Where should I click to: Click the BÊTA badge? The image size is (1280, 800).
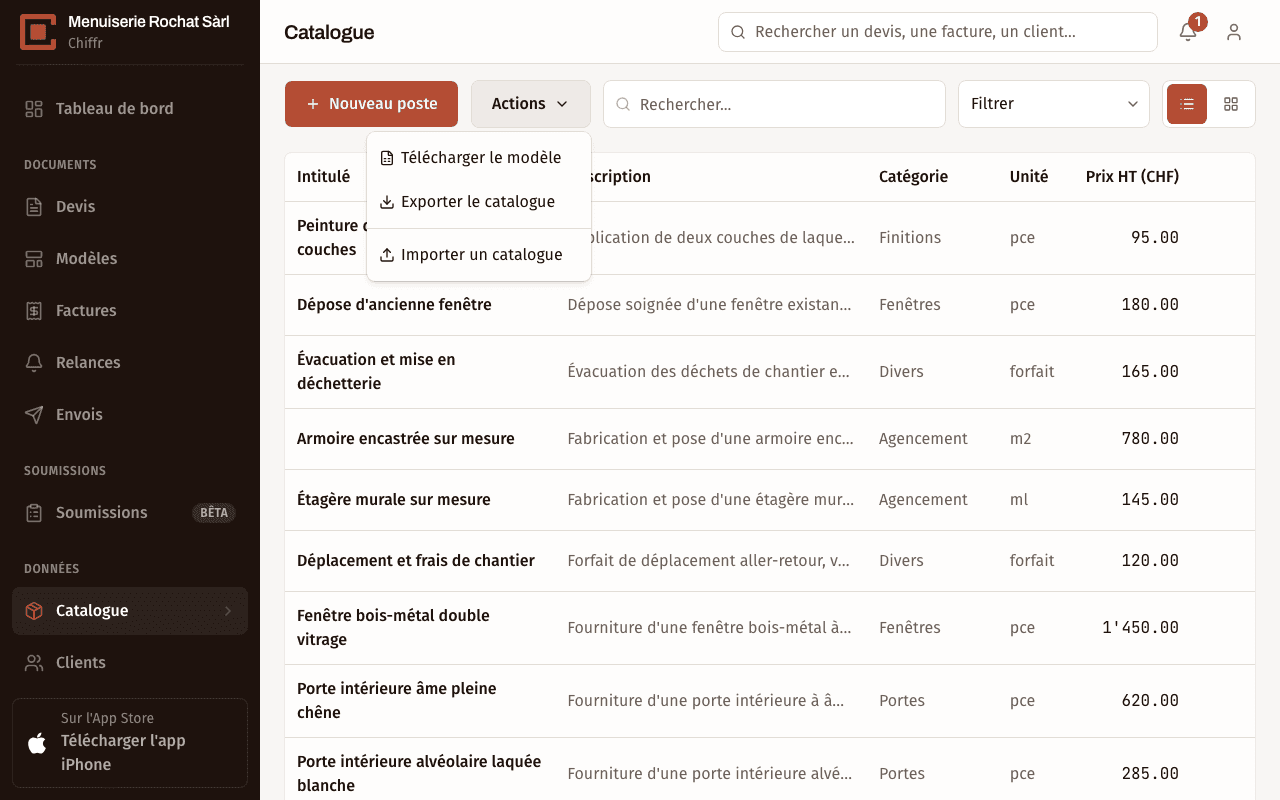tap(214, 513)
